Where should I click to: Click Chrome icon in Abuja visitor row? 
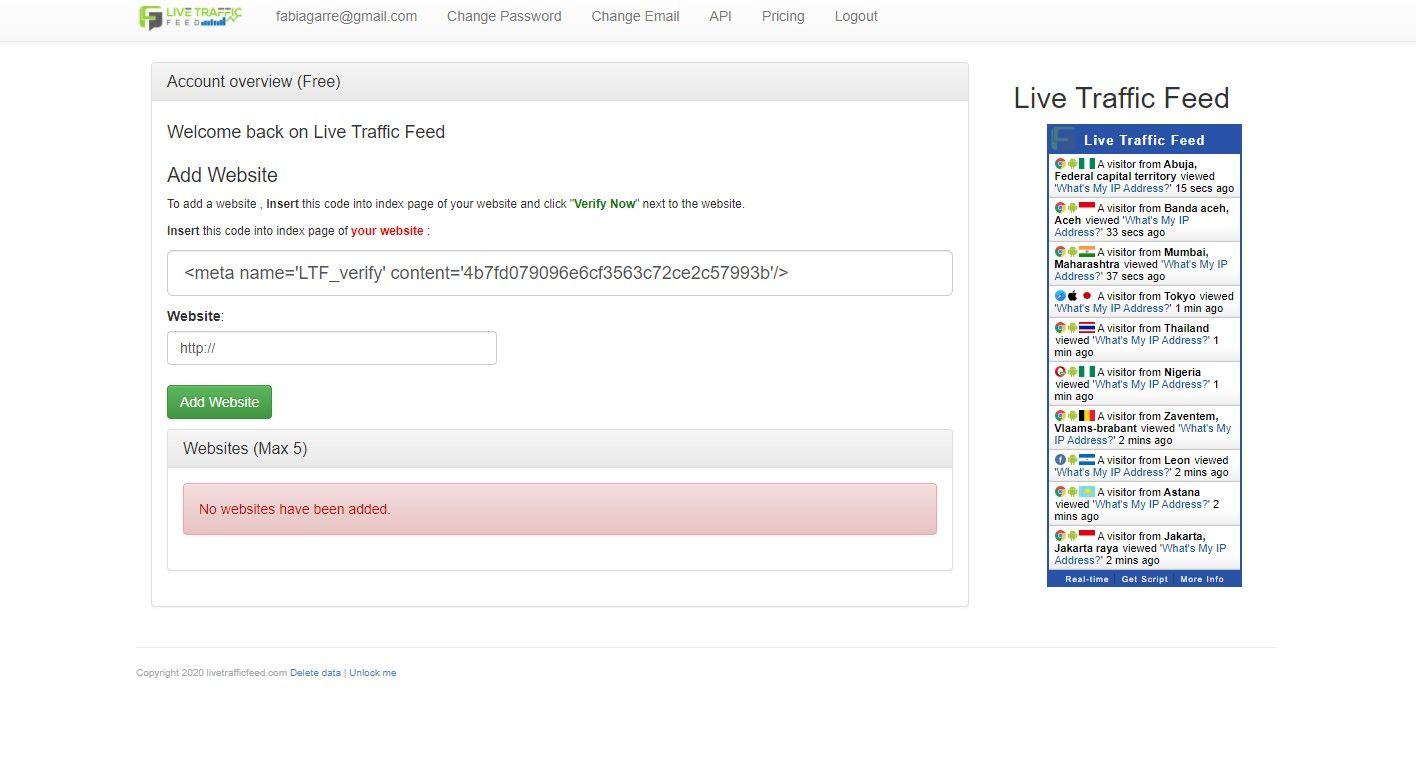click(x=1060, y=163)
